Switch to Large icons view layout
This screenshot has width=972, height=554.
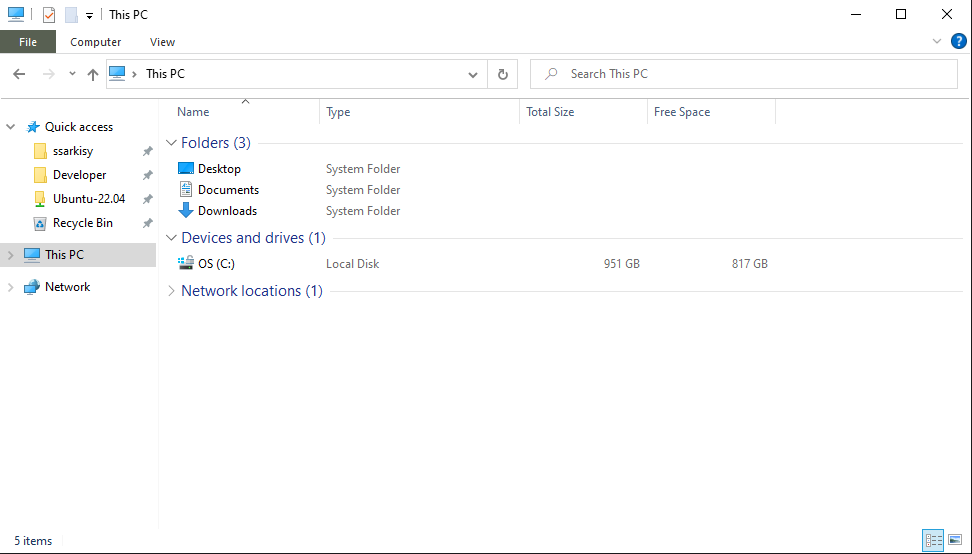(x=955, y=540)
